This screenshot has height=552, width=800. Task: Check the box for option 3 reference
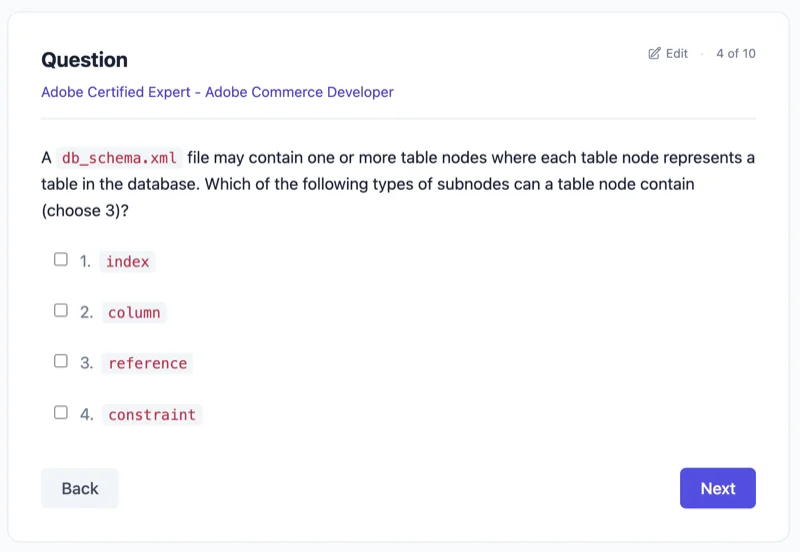(x=61, y=361)
